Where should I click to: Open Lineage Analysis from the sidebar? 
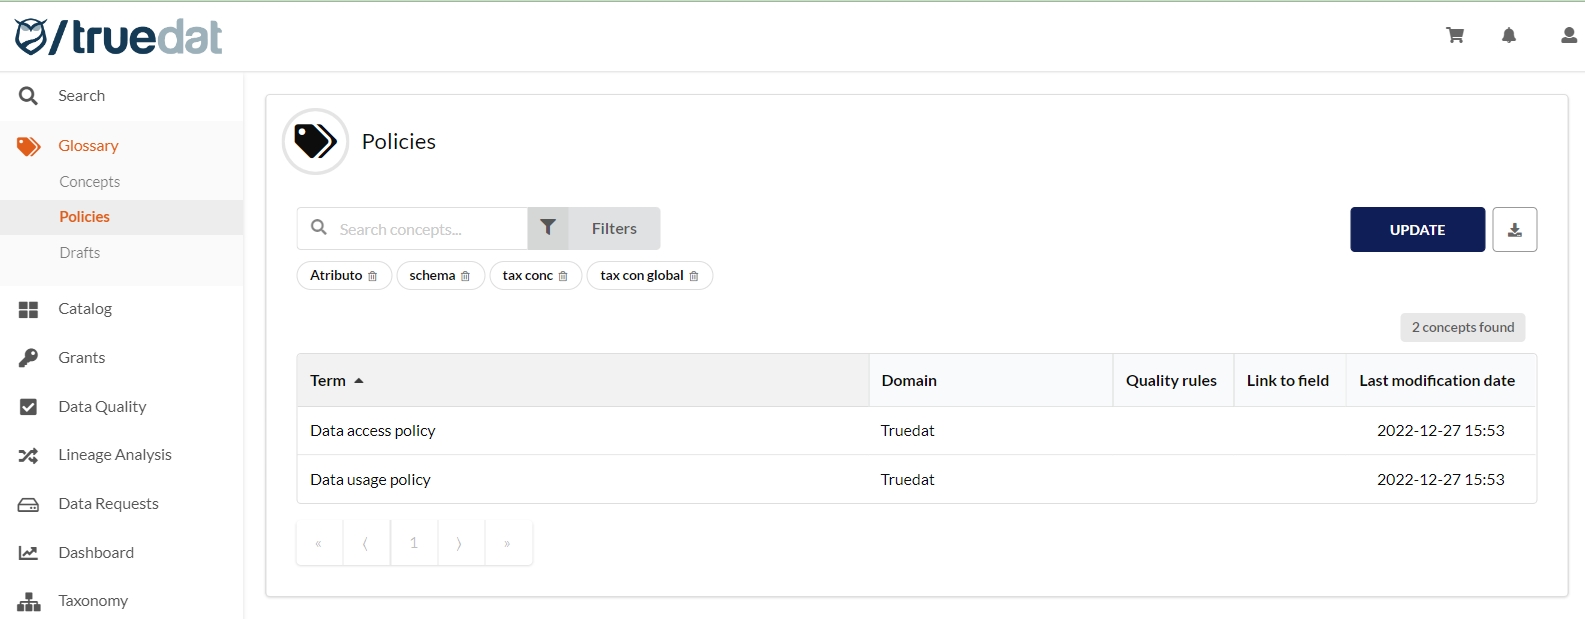(114, 455)
